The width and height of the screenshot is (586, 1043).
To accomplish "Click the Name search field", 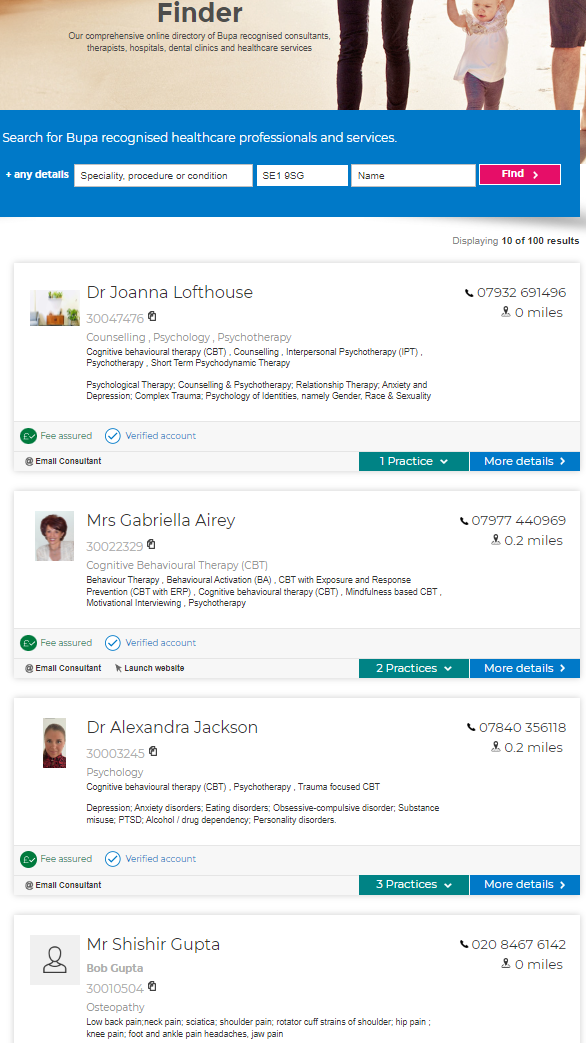I will pos(413,176).
